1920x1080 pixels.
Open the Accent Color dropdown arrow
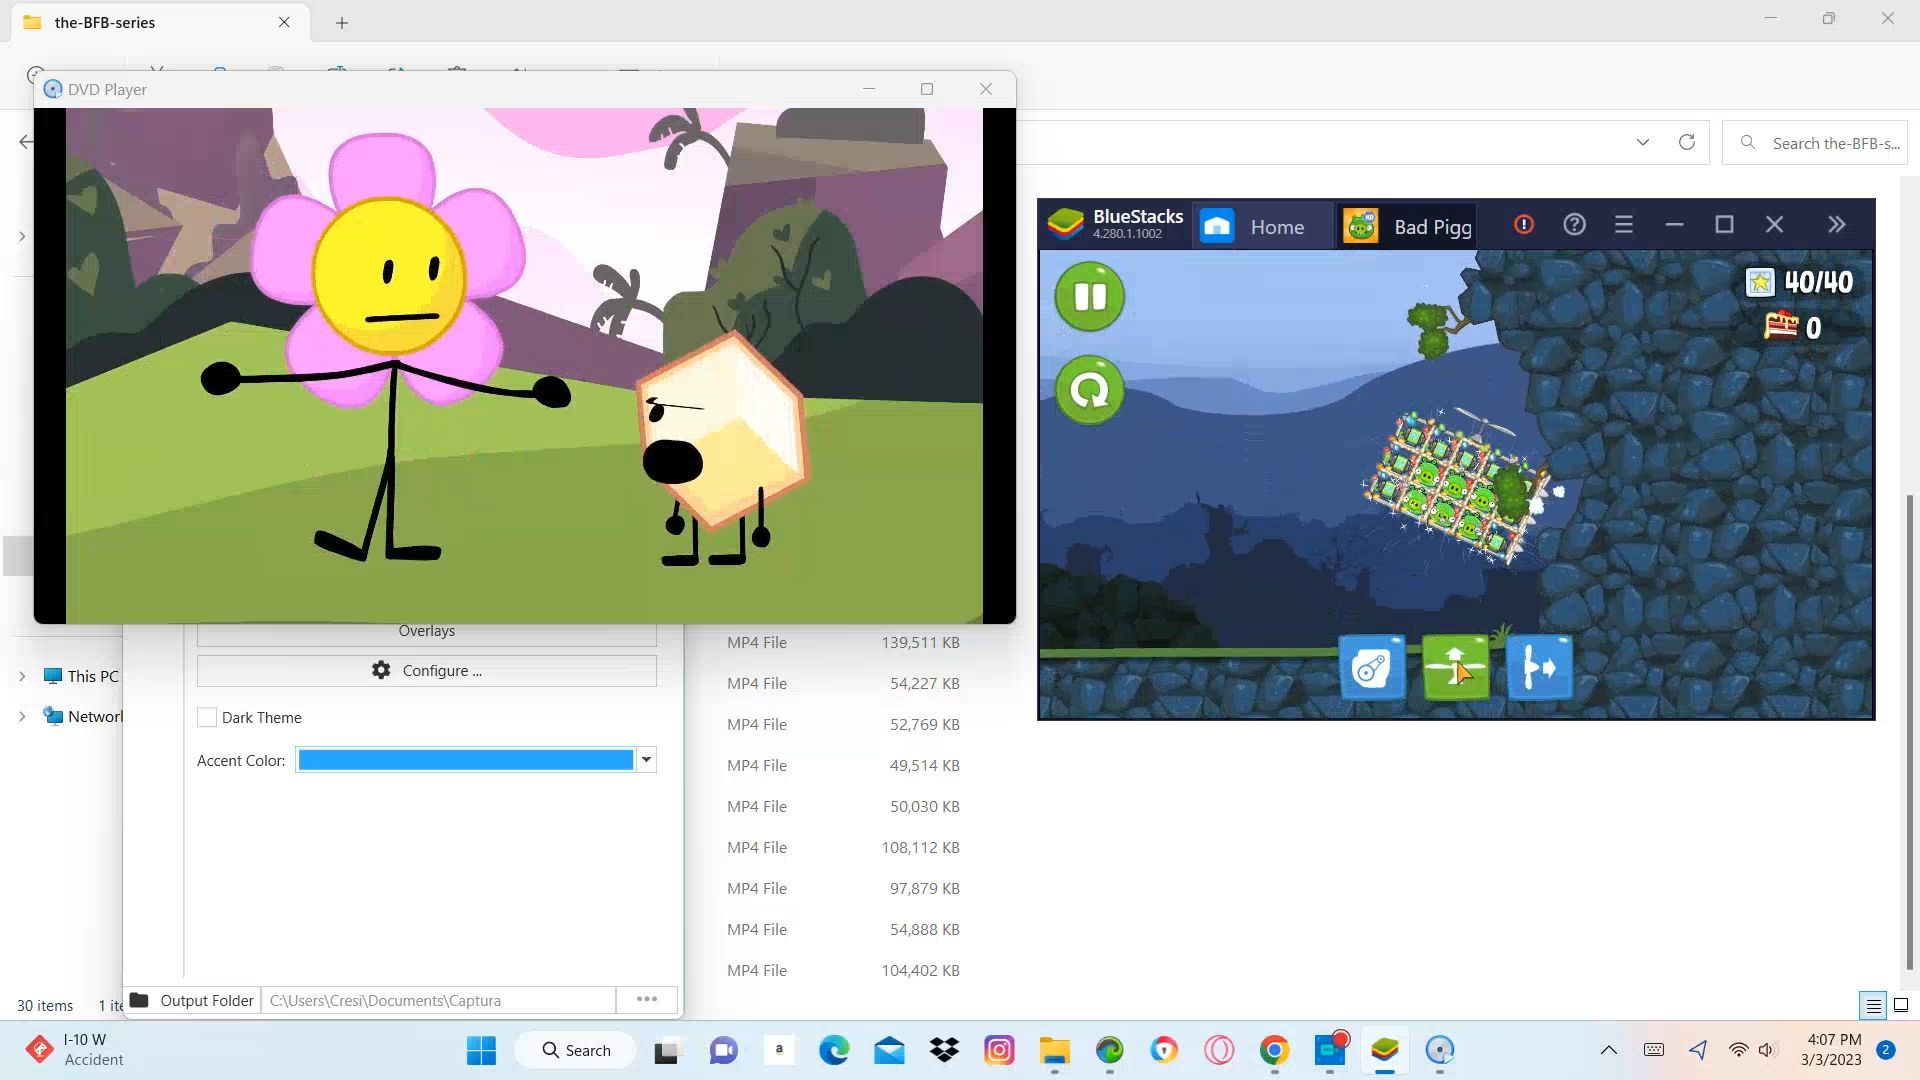(x=647, y=760)
